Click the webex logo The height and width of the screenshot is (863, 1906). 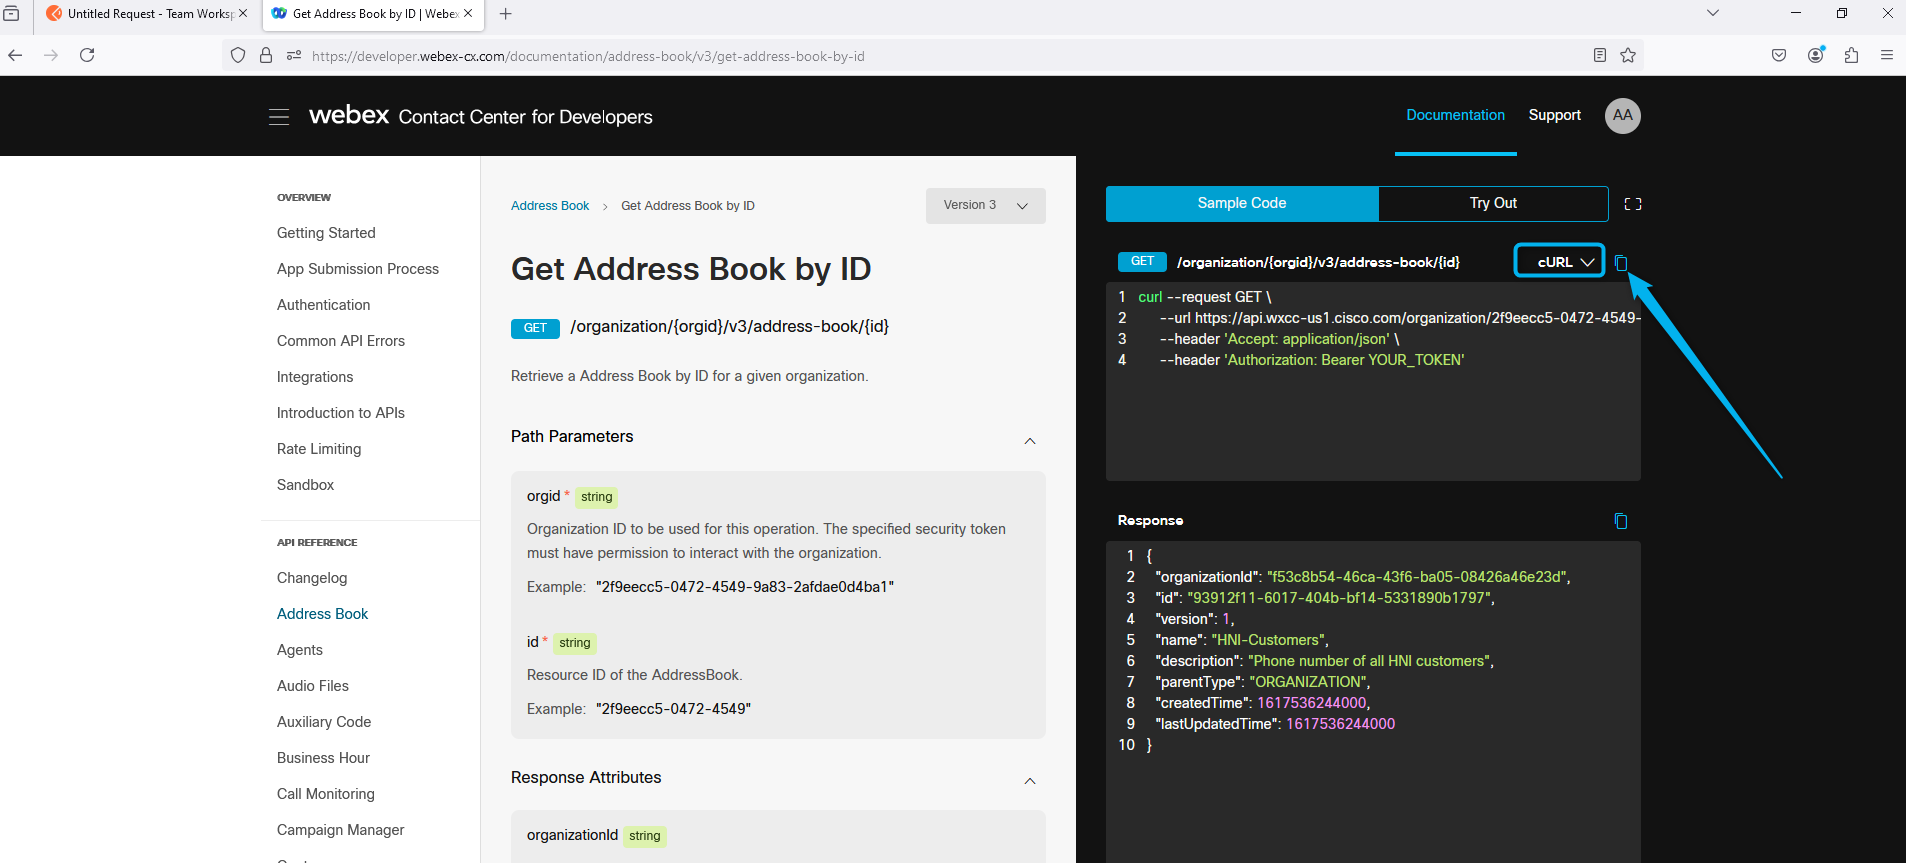[x=349, y=115]
